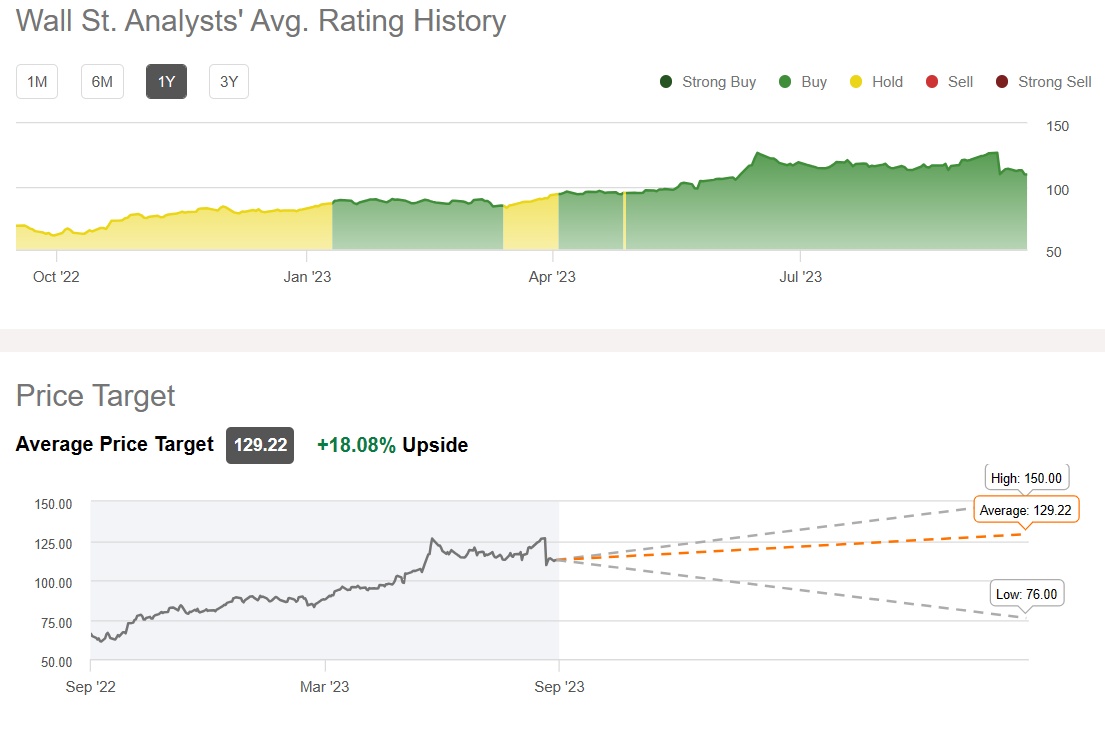Click the 129.22 average price target badge
1105x737 pixels.
(260, 445)
